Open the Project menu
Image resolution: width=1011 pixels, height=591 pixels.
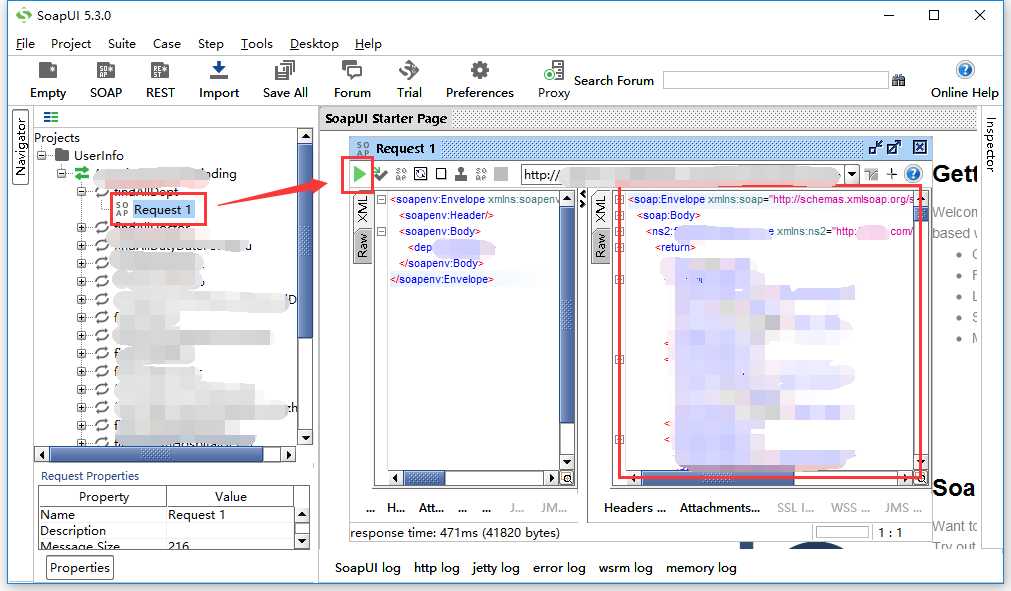coord(71,44)
